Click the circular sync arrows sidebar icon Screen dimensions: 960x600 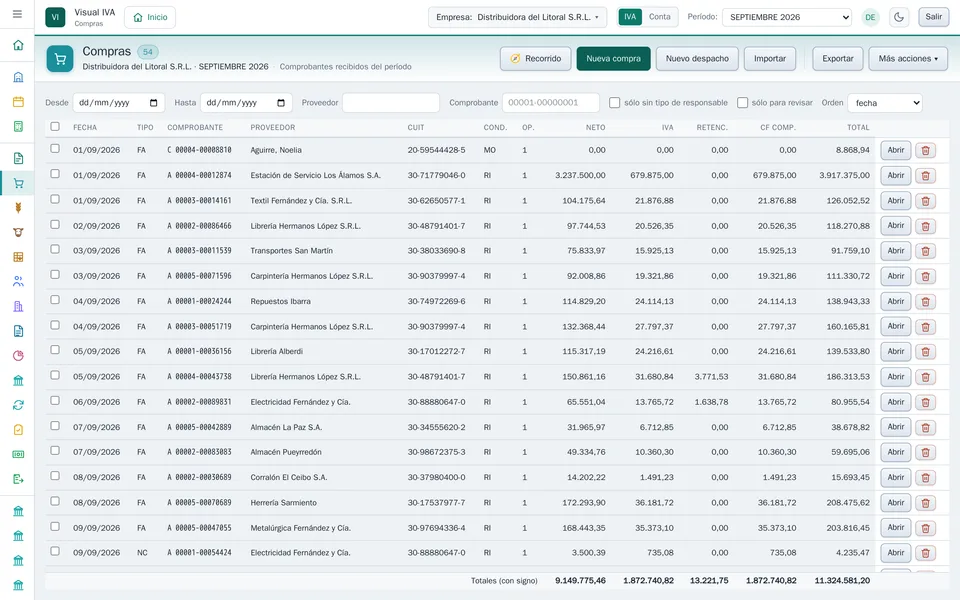pyautogui.click(x=18, y=405)
